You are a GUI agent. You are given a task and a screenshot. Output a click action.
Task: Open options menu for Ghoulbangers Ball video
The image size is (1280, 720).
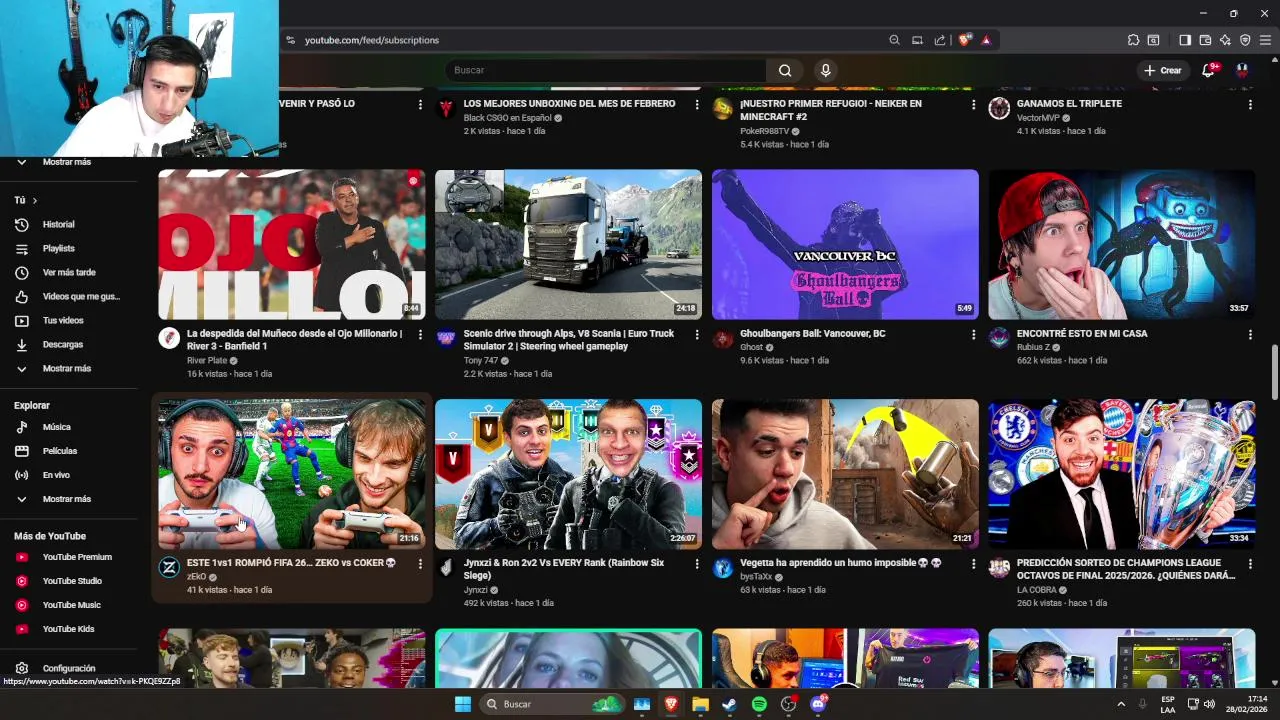tap(973, 334)
